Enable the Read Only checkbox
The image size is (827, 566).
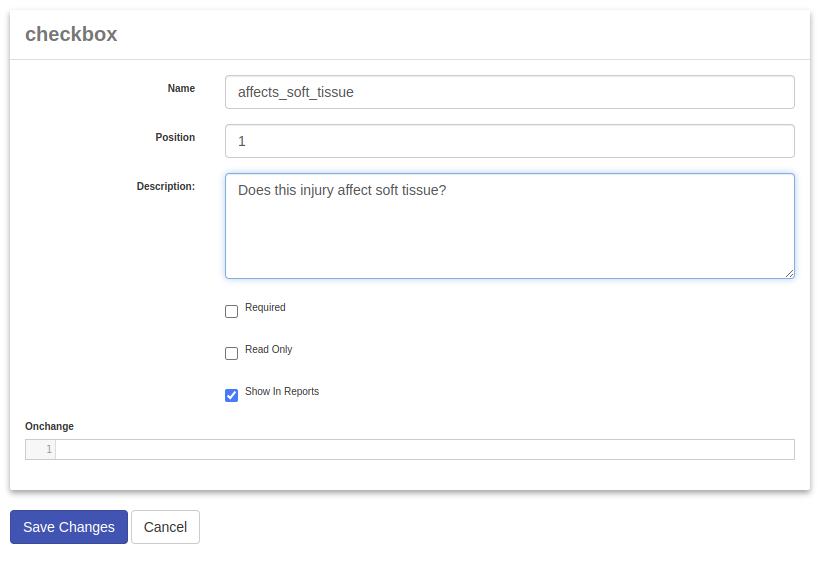(x=232, y=353)
